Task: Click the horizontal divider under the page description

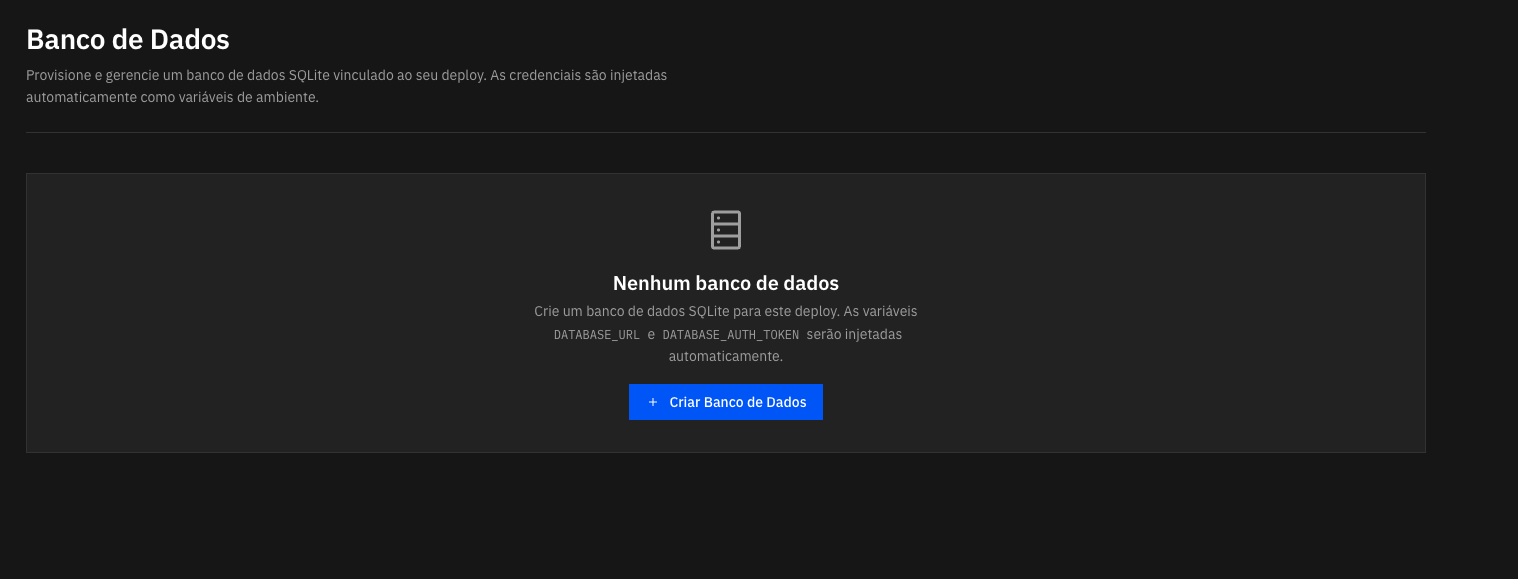Action: tap(726, 129)
